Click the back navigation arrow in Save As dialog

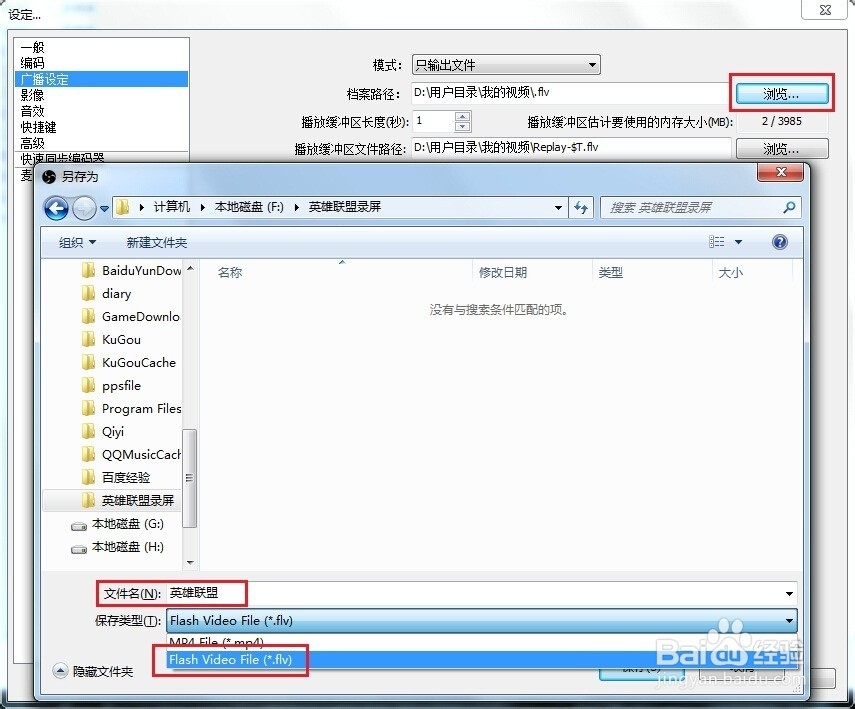click(x=57, y=208)
